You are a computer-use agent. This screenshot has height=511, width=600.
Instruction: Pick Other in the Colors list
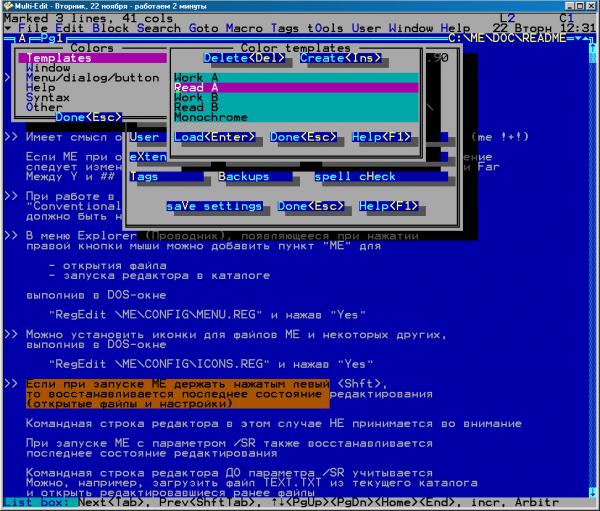point(44,107)
